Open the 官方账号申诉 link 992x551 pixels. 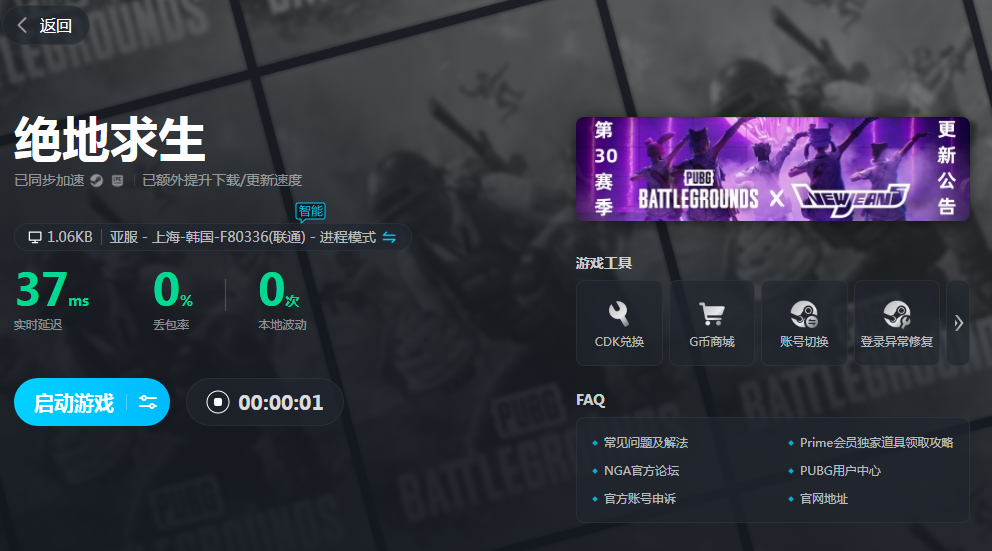(x=640, y=498)
